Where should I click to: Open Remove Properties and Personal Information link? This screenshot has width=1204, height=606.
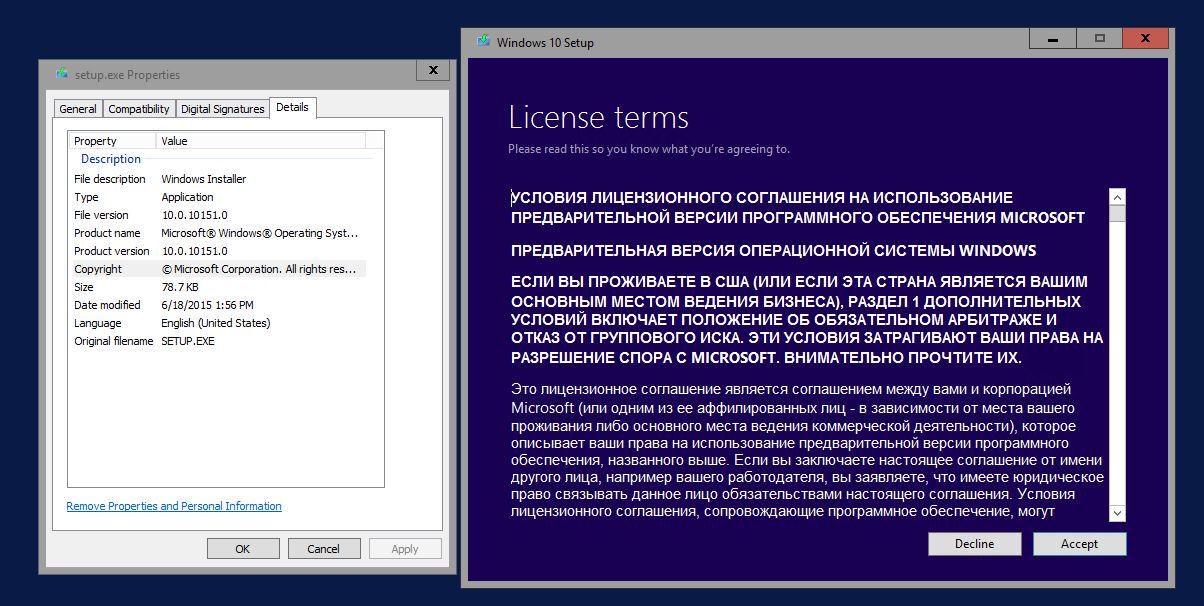click(174, 506)
